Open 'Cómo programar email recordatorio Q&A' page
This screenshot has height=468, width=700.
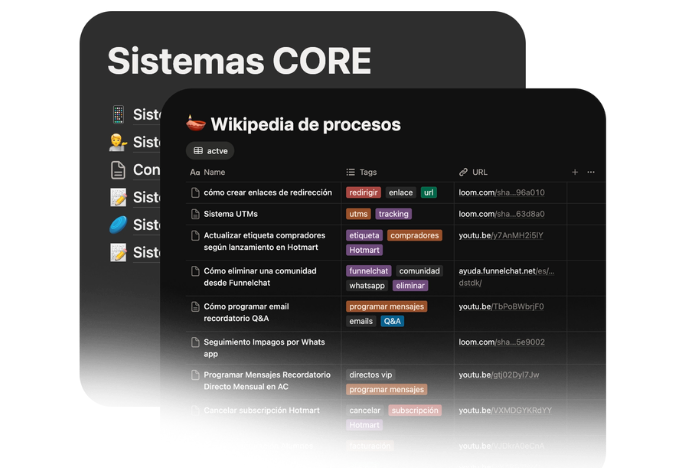[x=246, y=306]
